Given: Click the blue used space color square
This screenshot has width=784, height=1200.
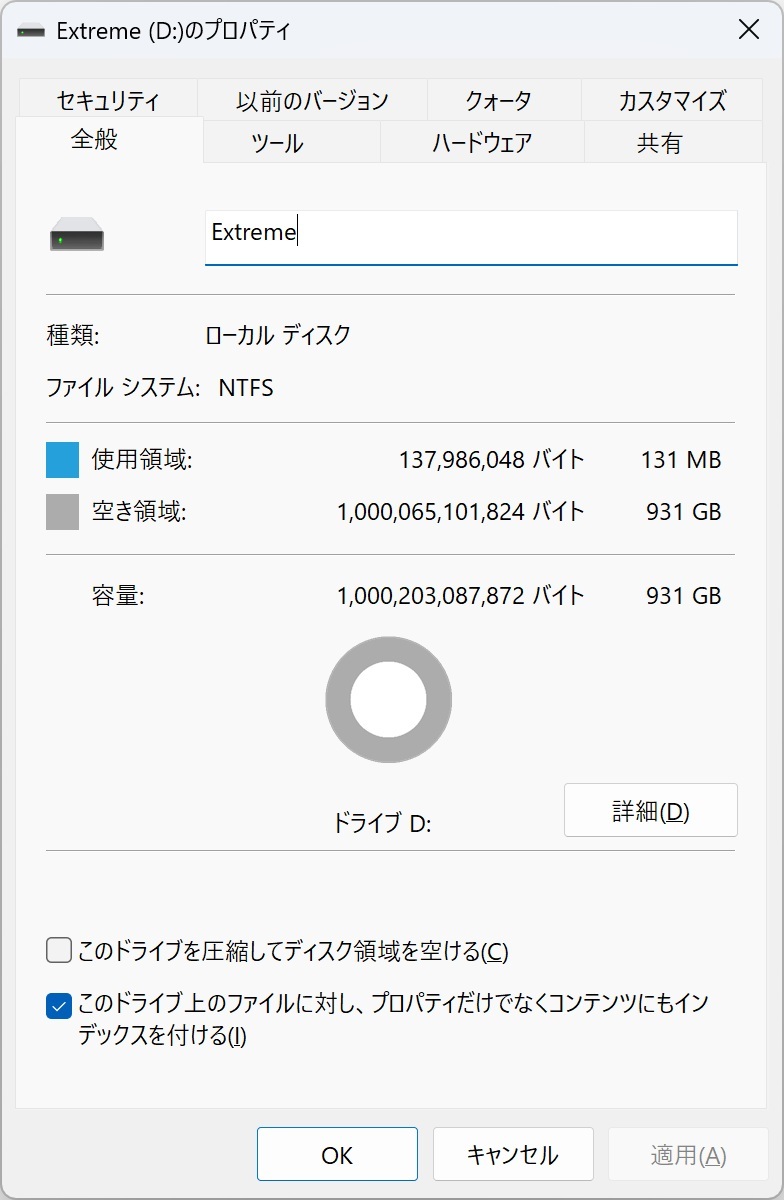Looking at the screenshot, I should pos(62,460).
